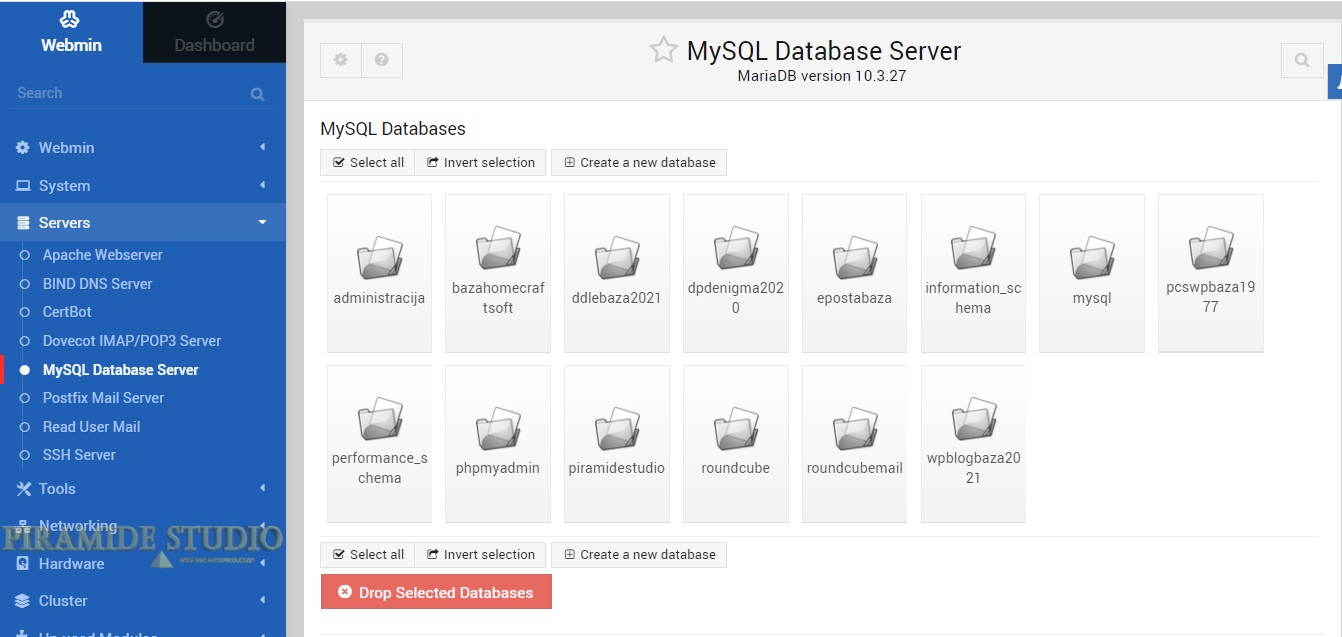Click the sidebar search magnifier icon
The height and width of the screenshot is (637, 1342).
coord(257,94)
